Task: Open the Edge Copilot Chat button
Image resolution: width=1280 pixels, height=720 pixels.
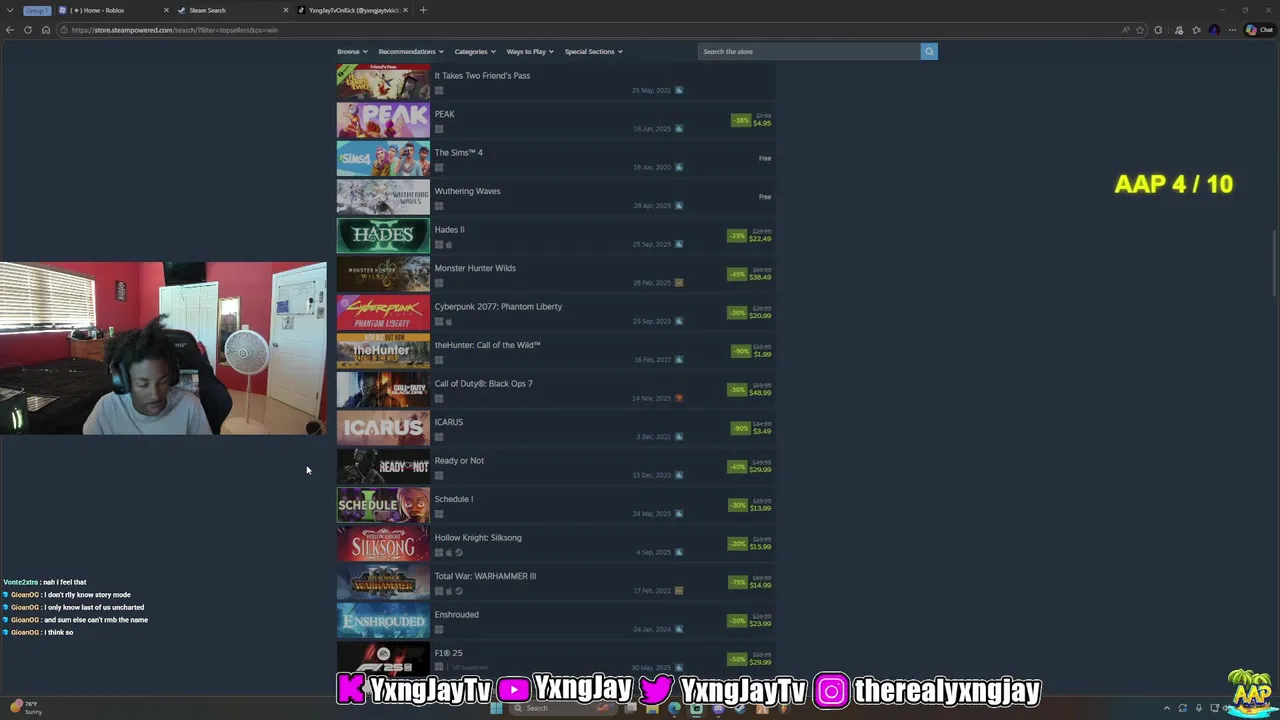Action: click(x=1259, y=30)
